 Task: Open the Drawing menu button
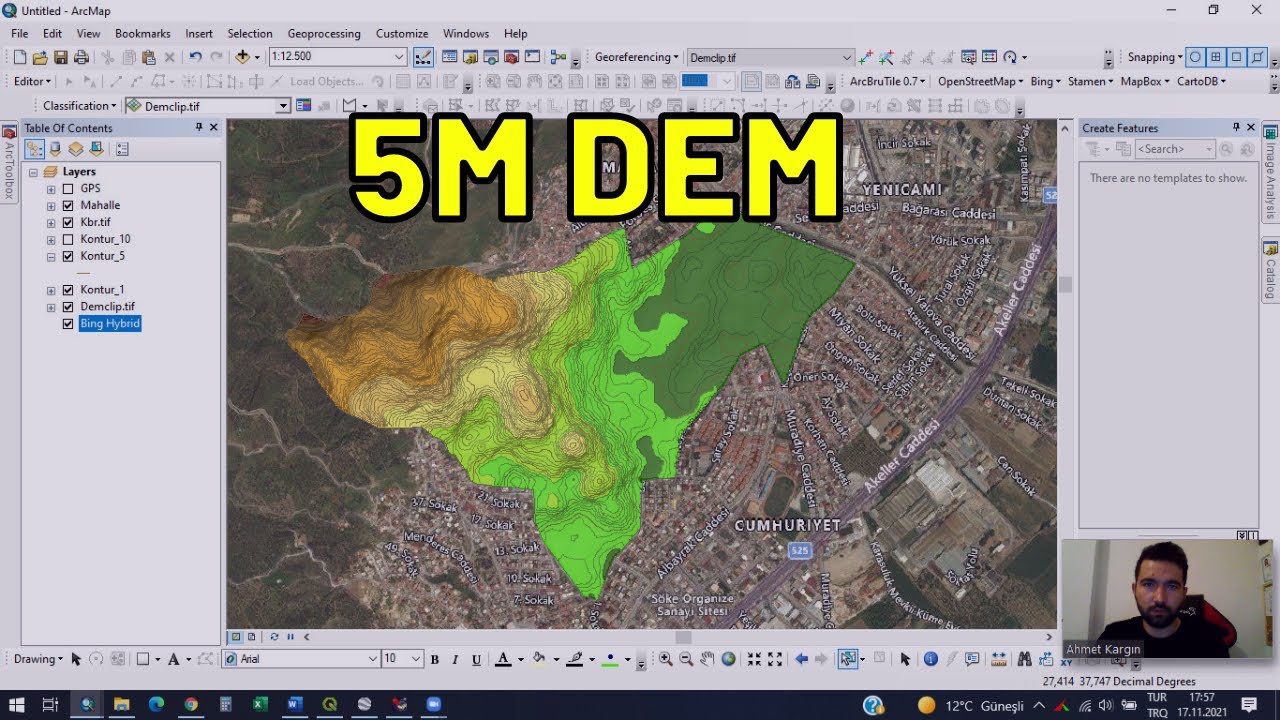[x=38, y=659]
